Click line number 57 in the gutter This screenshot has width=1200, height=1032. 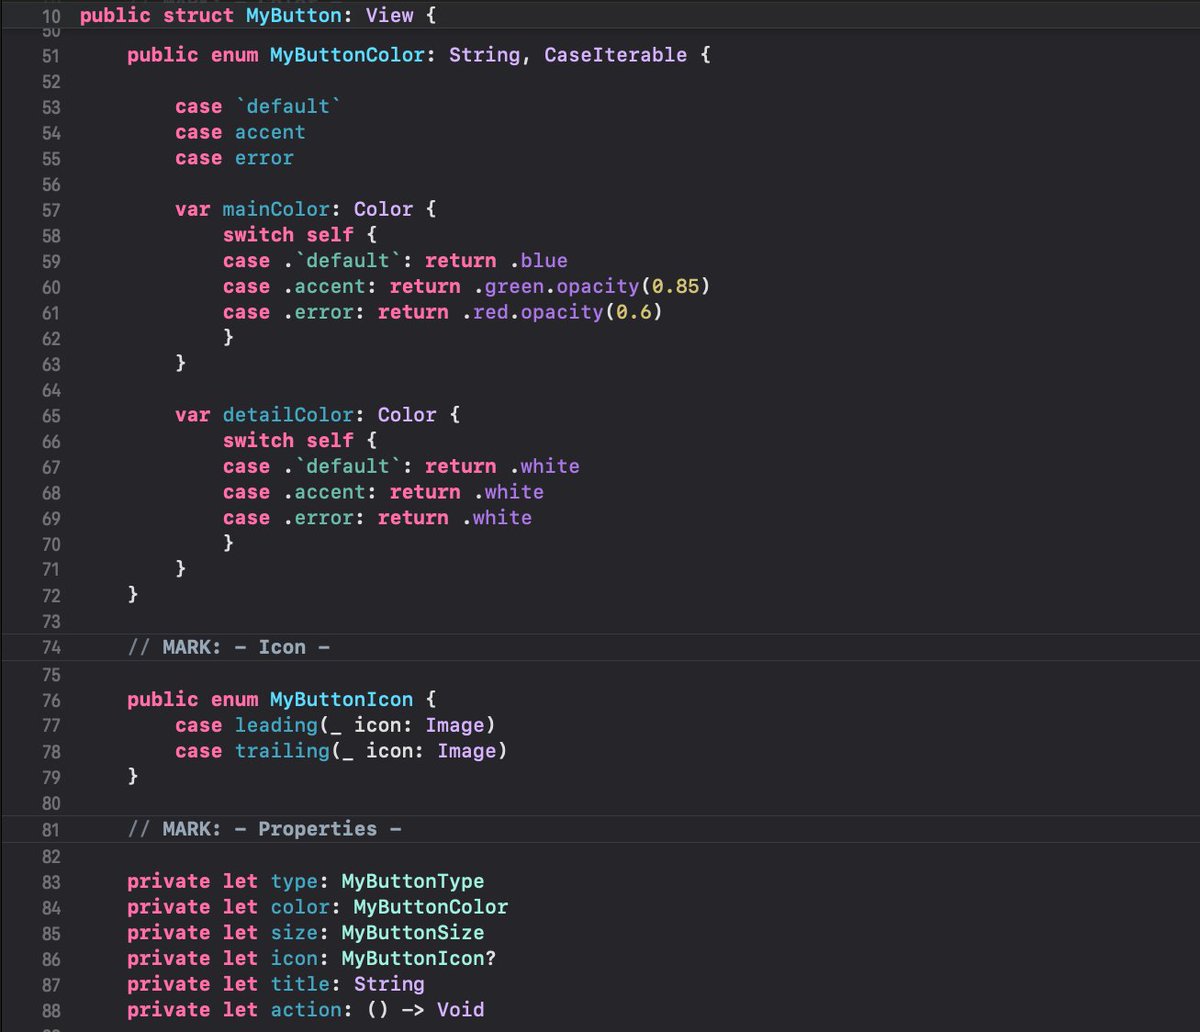51,210
